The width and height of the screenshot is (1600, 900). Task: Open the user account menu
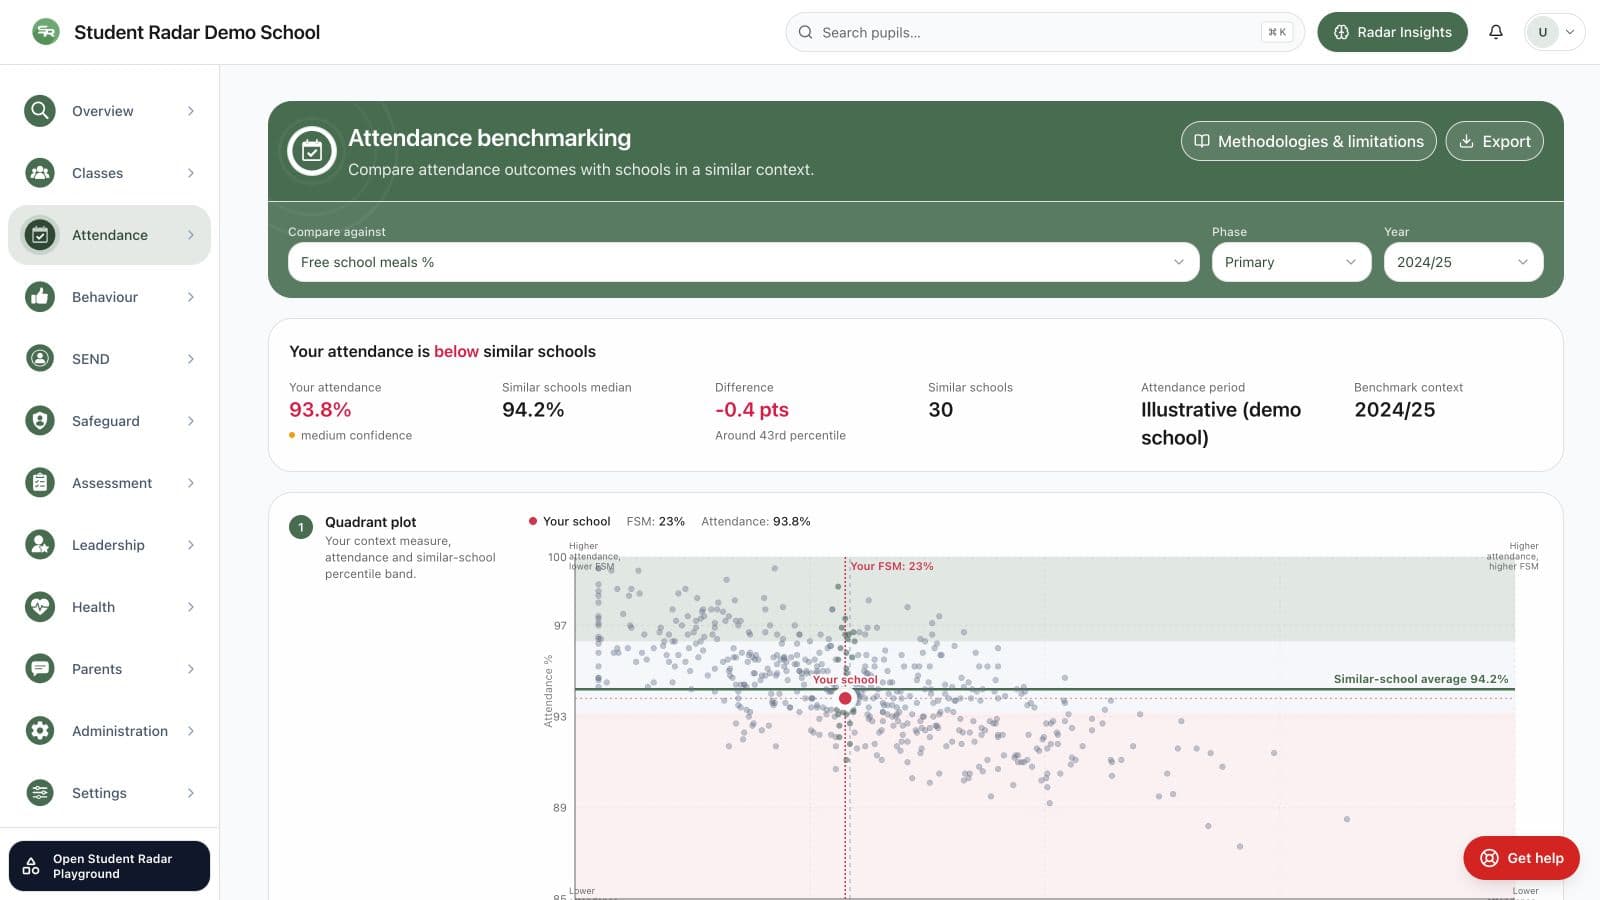(1554, 32)
